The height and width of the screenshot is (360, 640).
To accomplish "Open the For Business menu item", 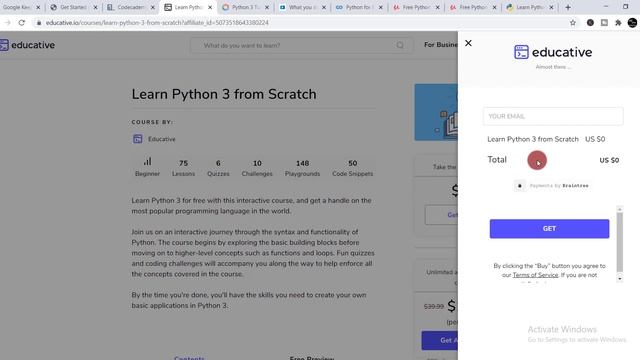I will click(441, 45).
